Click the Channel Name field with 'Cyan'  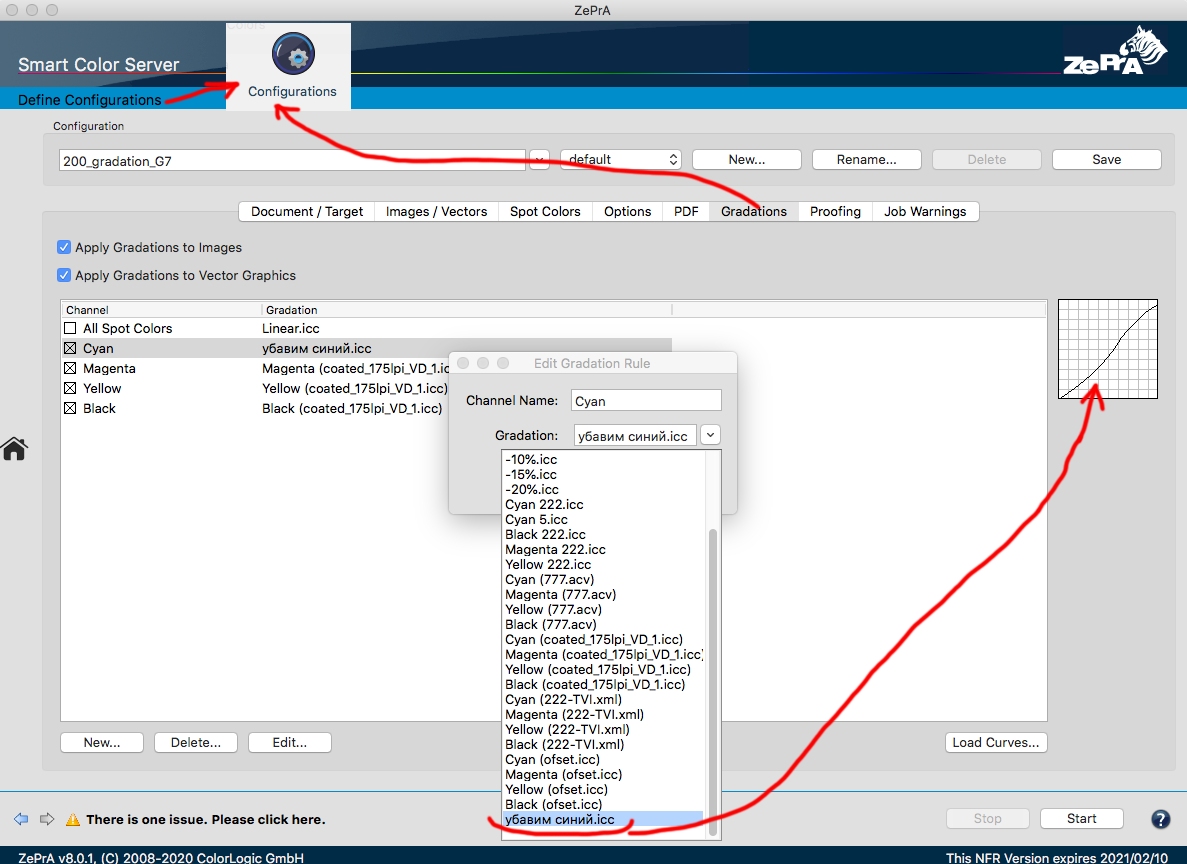pos(646,401)
